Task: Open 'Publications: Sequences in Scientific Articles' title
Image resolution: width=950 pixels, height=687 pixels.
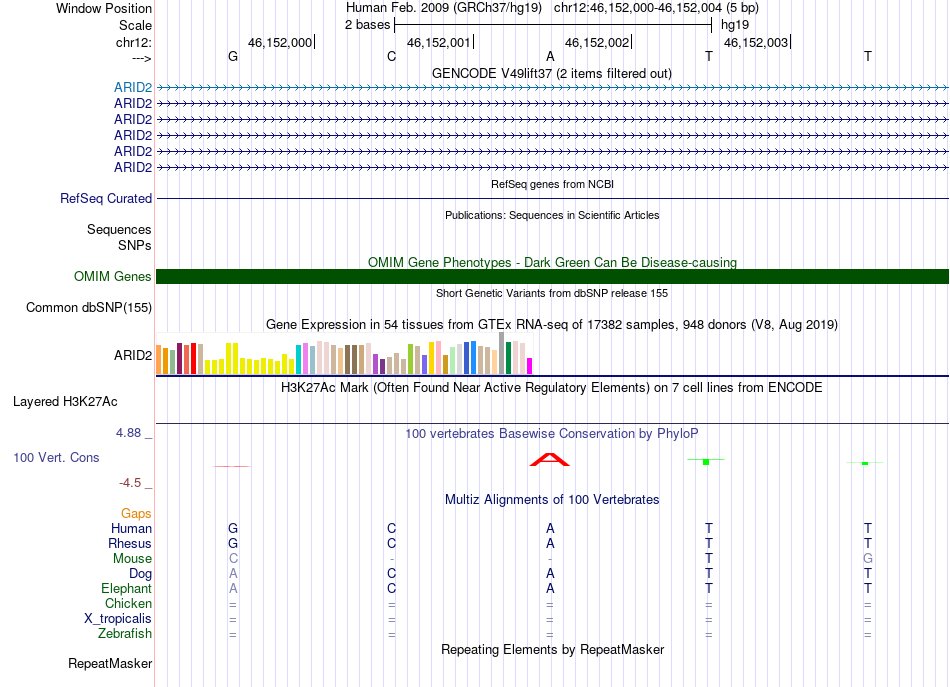Action: click(x=552, y=215)
